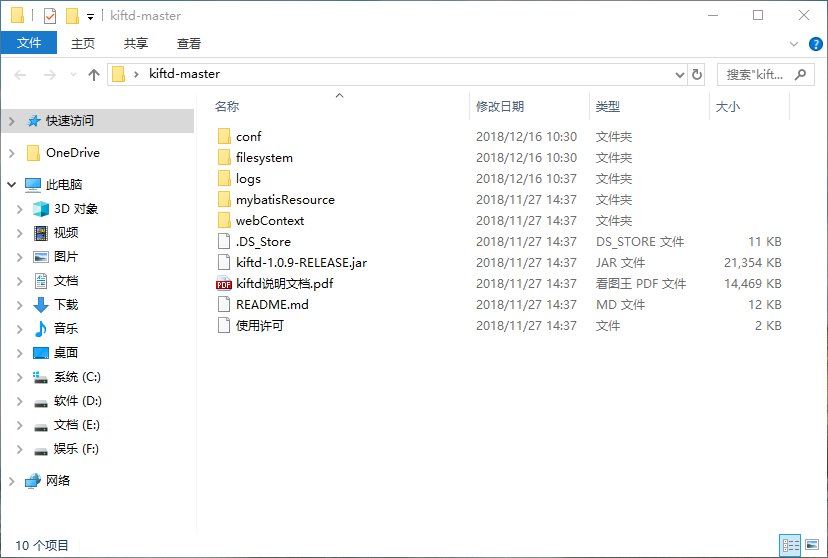Image resolution: width=828 pixels, height=558 pixels.
Task: Expand the 快速访问 tree node
Action: click(x=12, y=121)
